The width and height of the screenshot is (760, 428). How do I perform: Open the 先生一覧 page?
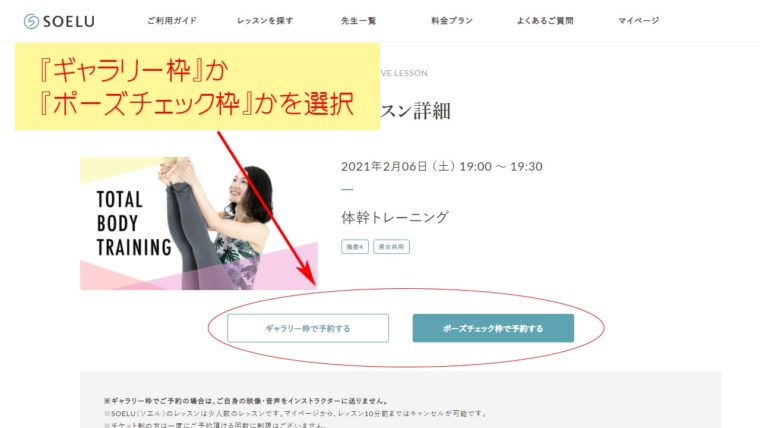pyautogui.click(x=359, y=20)
